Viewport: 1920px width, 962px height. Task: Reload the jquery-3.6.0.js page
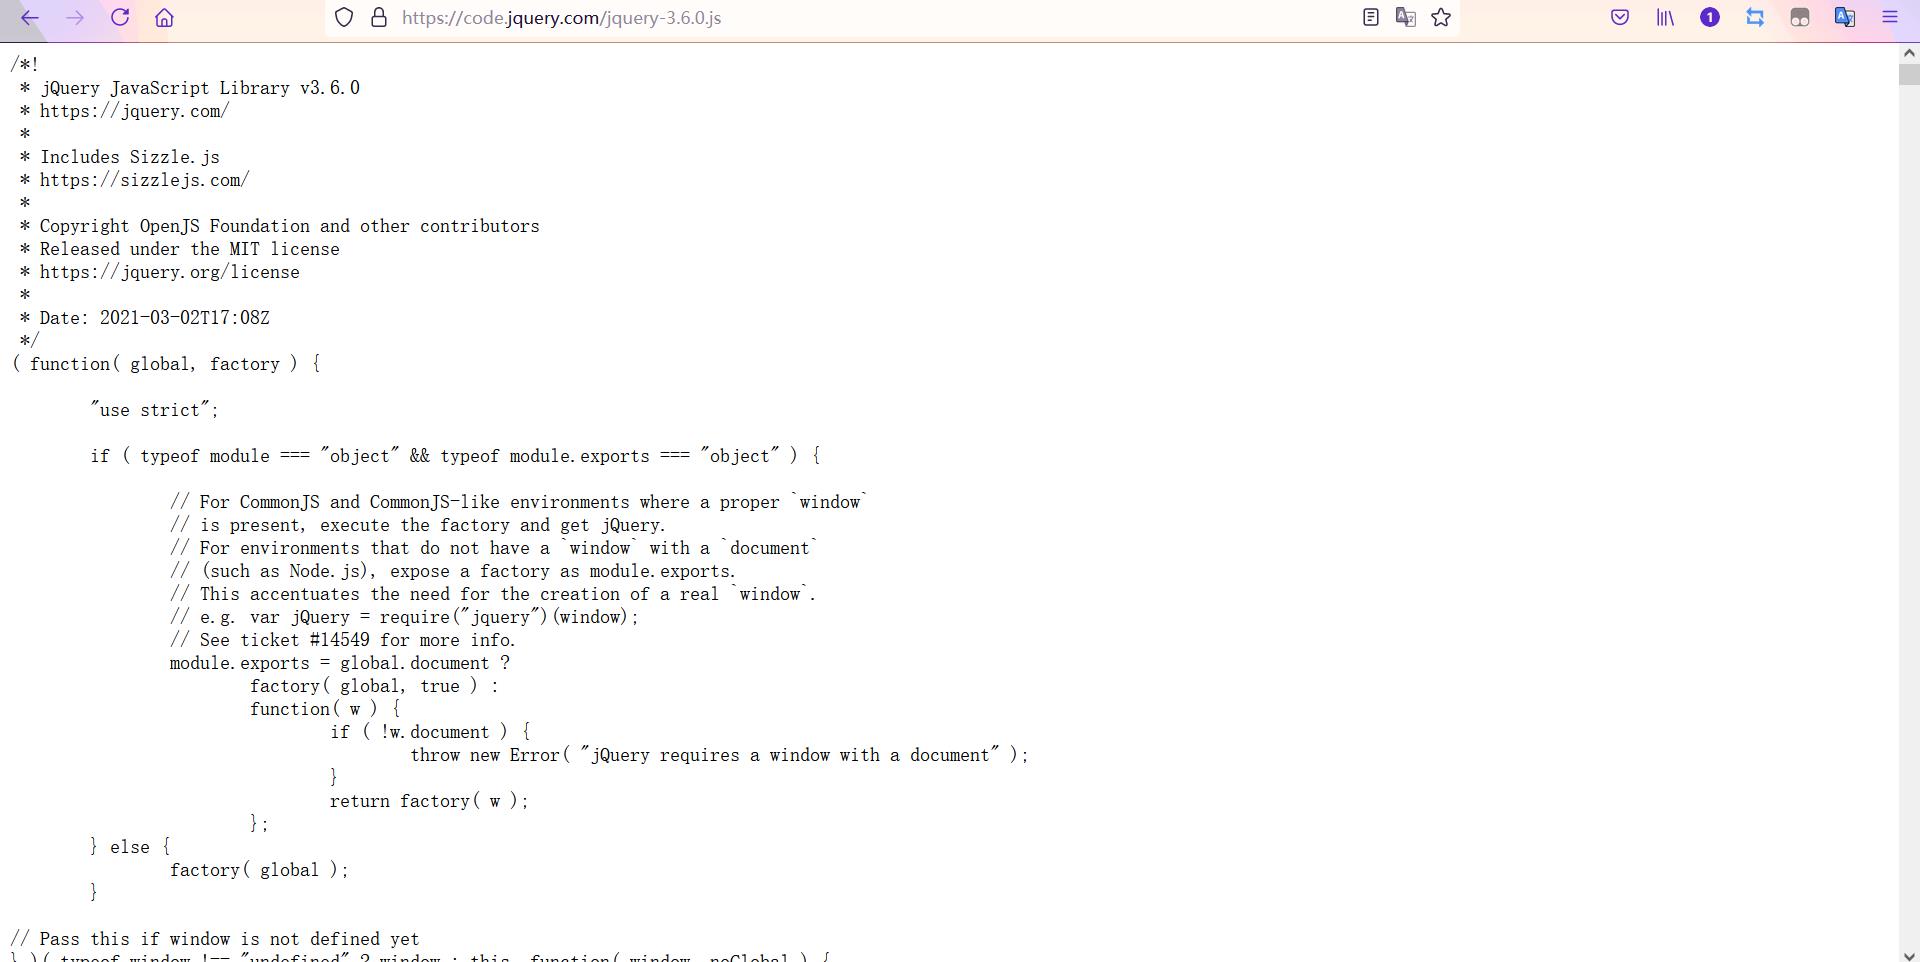pyautogui.click(x=120, y=18)
